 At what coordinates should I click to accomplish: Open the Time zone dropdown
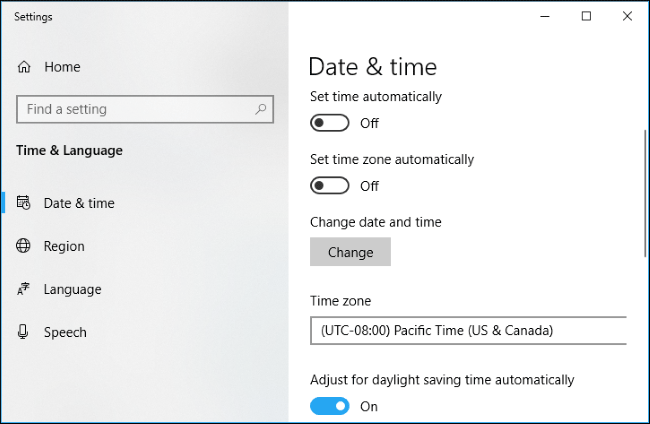pyautogui.click(x=468, y=330)
